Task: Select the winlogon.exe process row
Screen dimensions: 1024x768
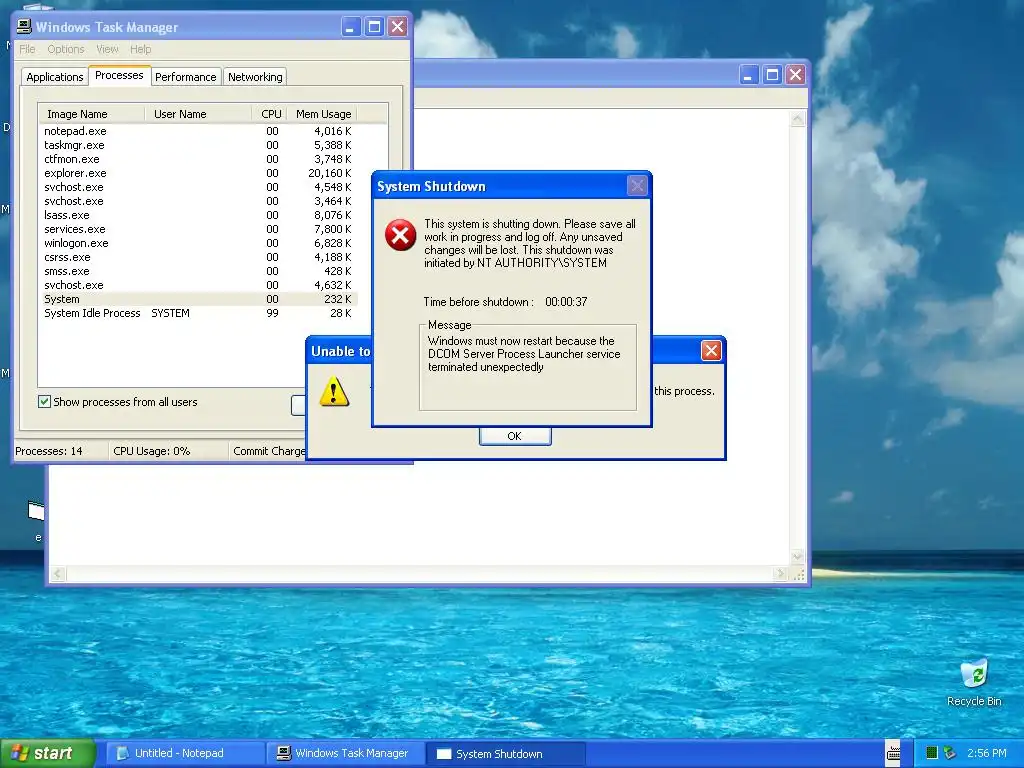Action: point(198,243)
